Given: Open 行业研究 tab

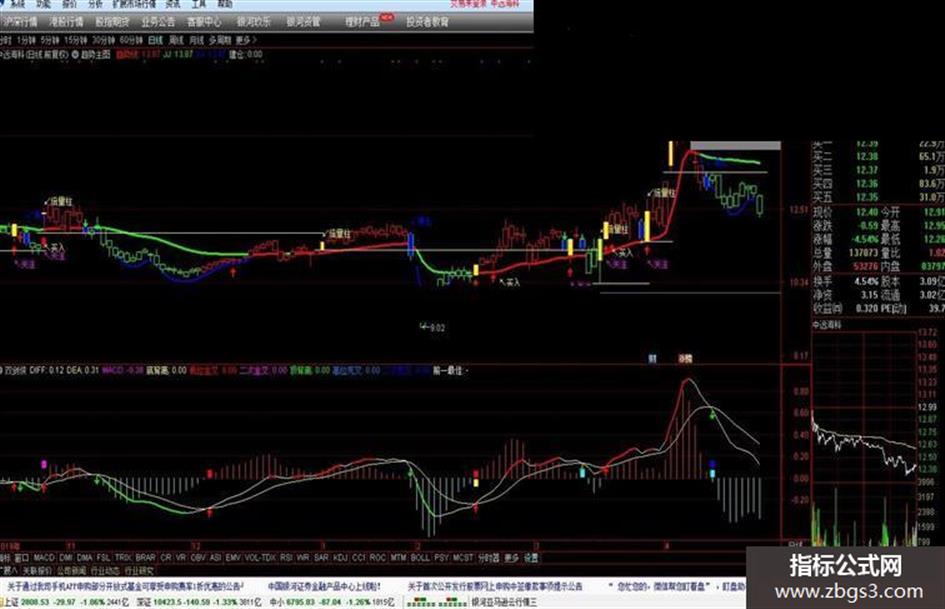Looking at the screenshot, I should (139, 570).
